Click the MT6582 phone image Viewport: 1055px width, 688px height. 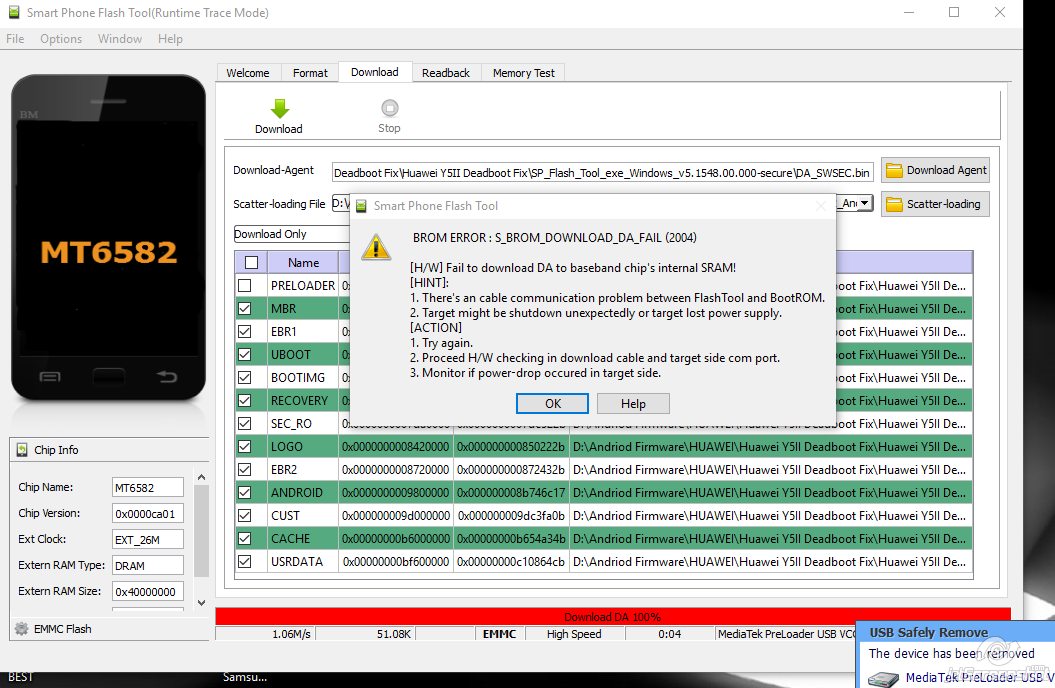point(108,237)
